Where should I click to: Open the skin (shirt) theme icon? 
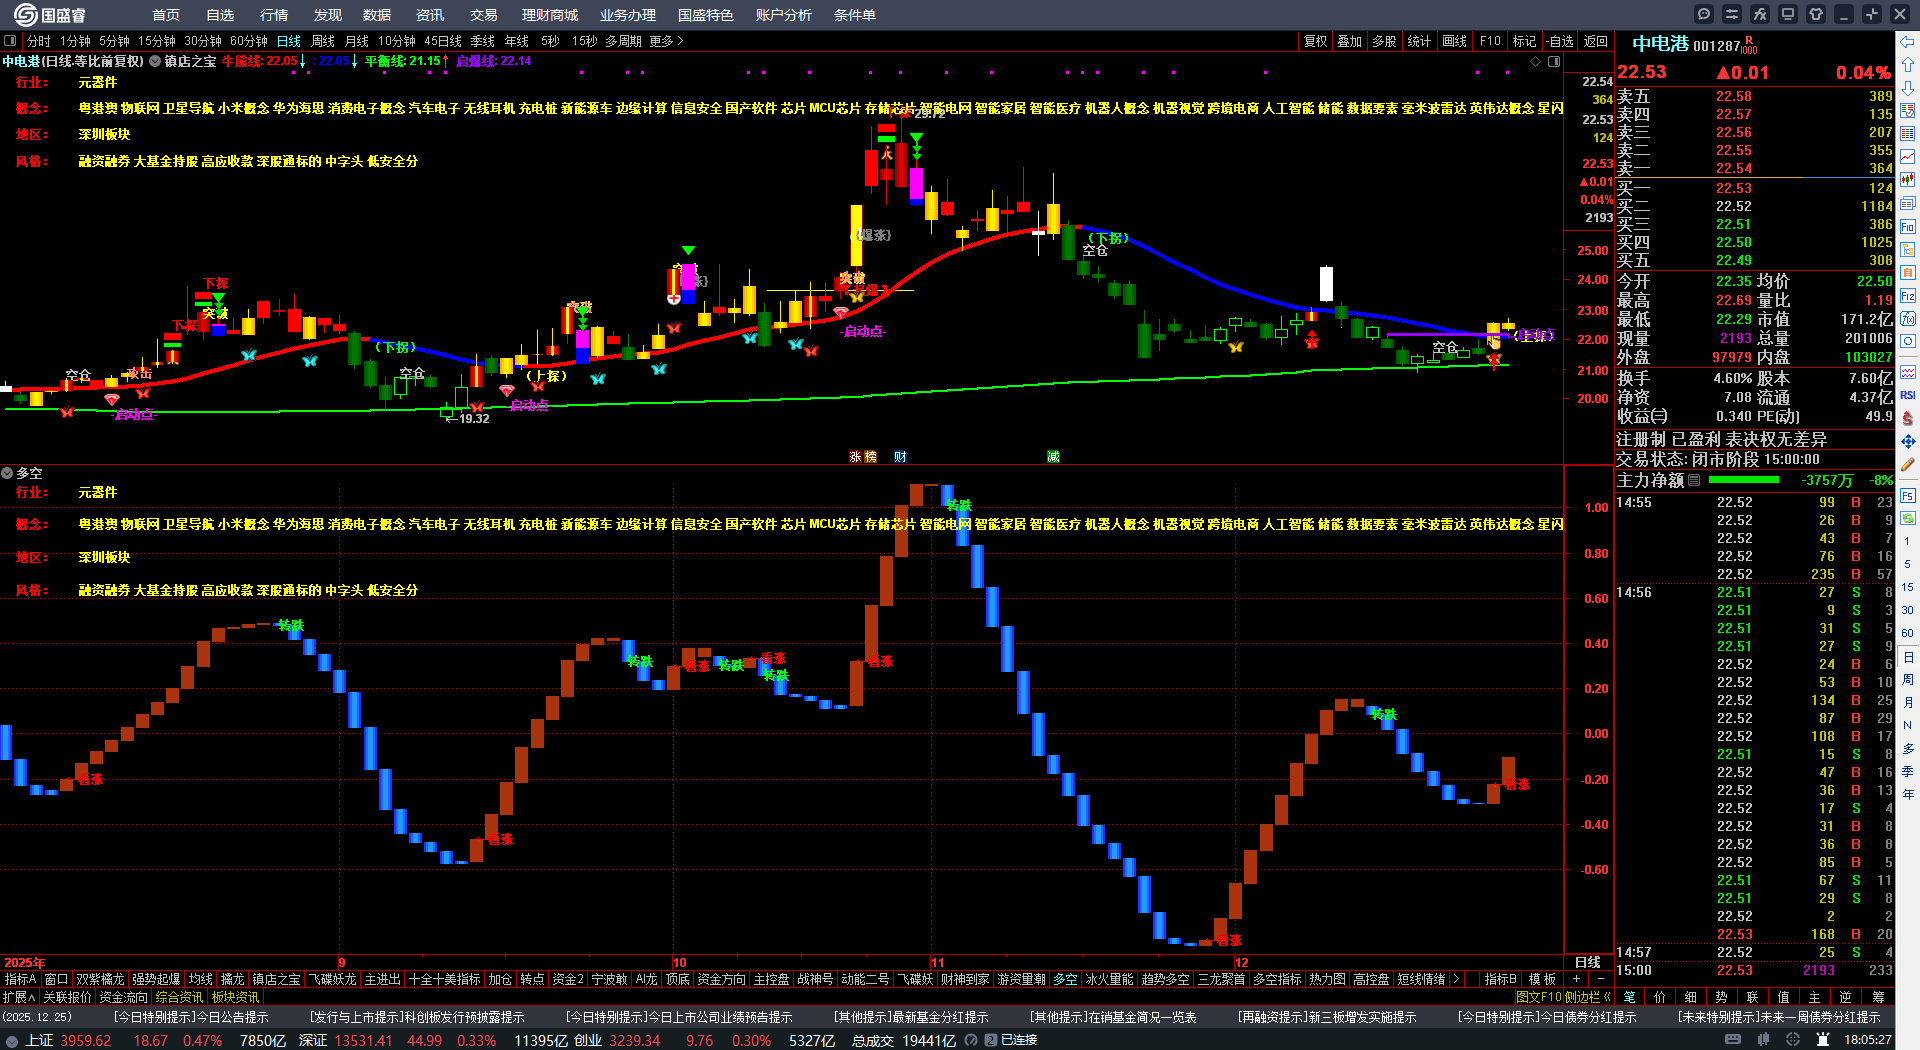(1816, 14)
